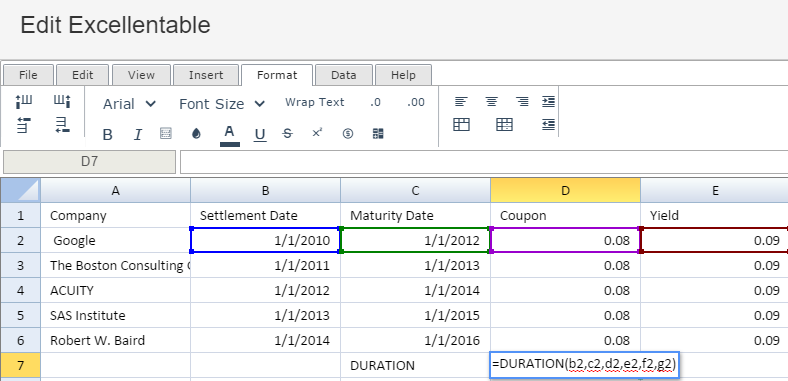Click the cell borders icon beside Italic
Viewport: 788px width, 381px height.
(x=166, y=134)
